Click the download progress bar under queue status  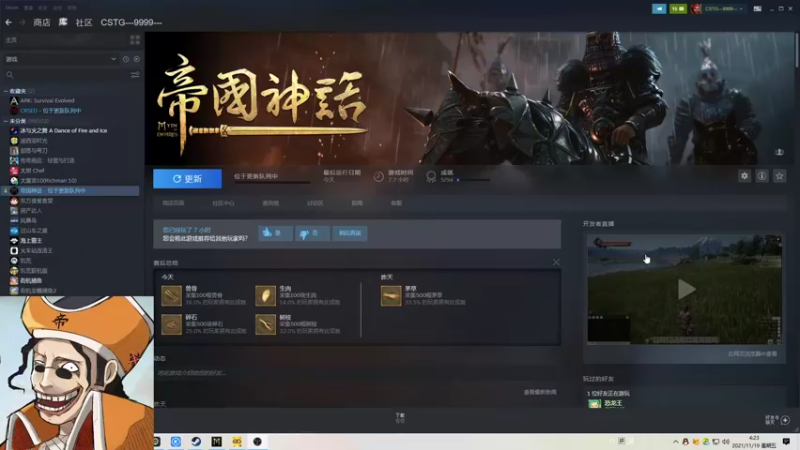(272, 182)
